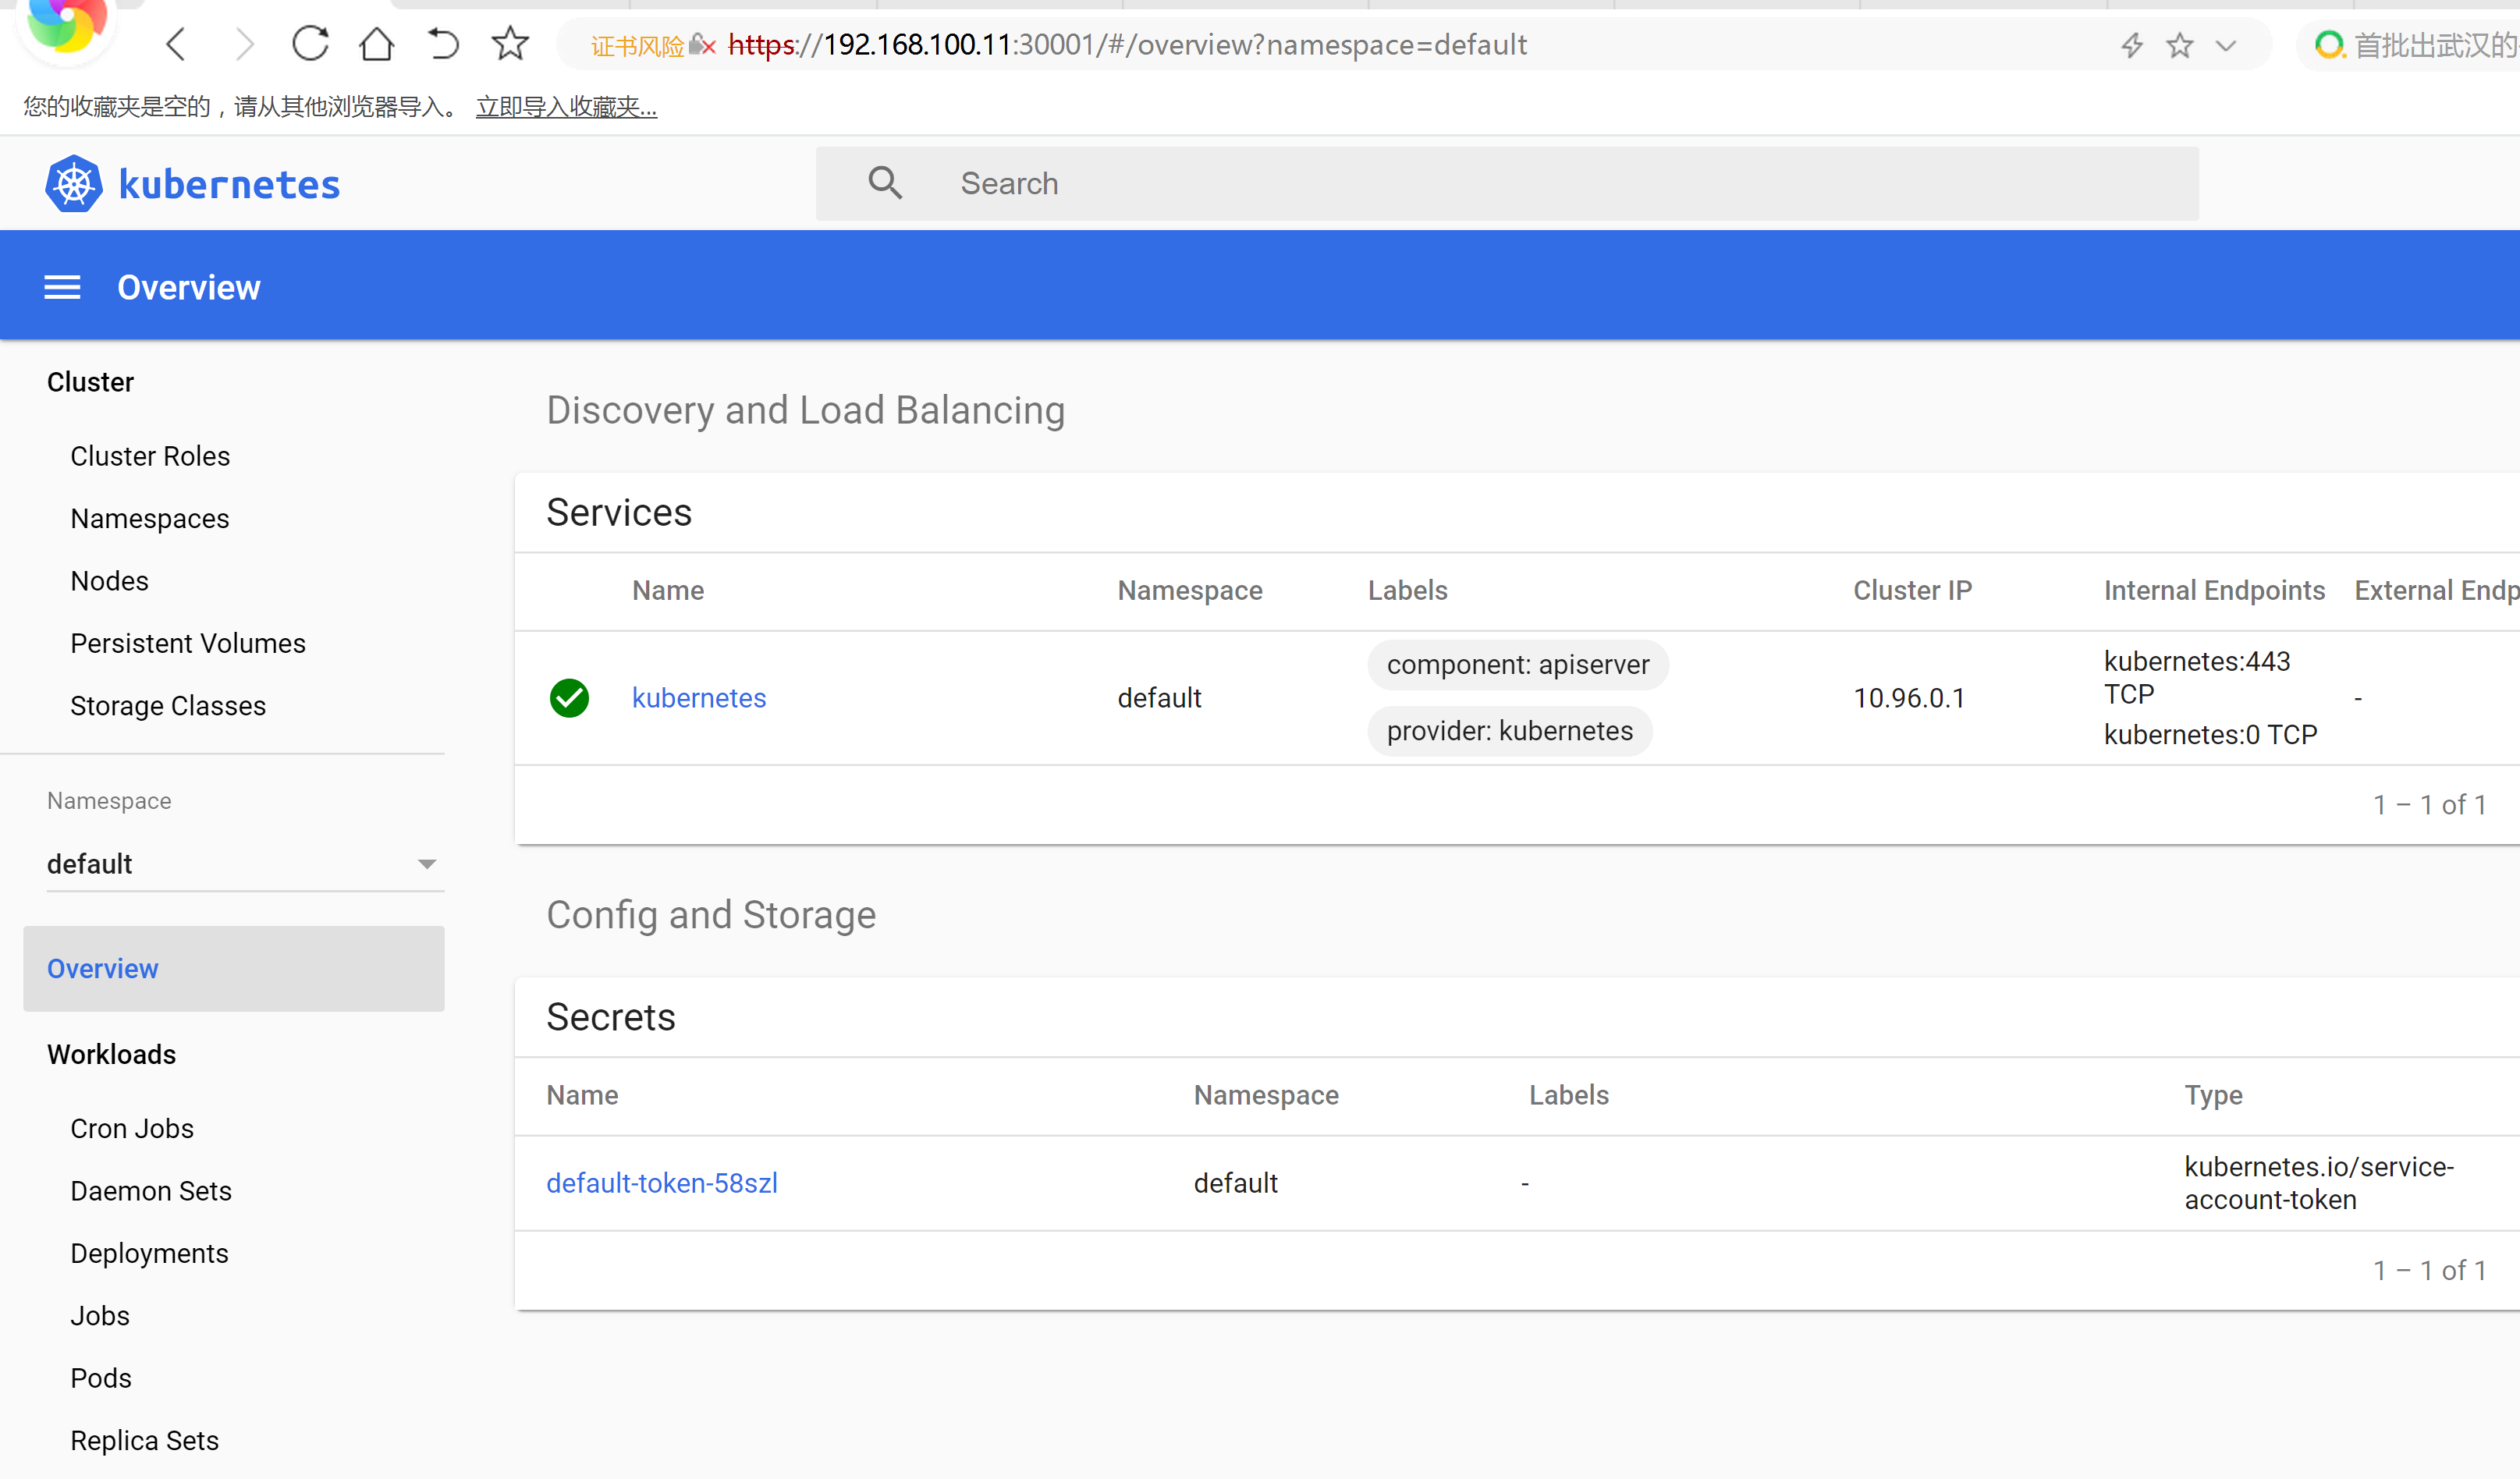
Task: Open Persistent Volumes in sidebar
Action: [x=188, y=643]
